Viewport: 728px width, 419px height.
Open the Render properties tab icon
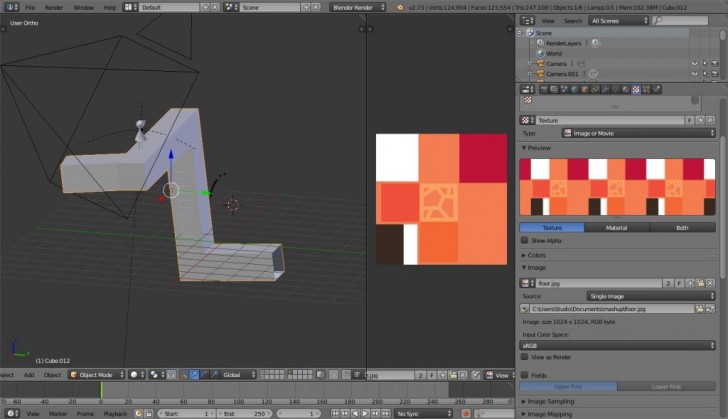tap(544, 89)
